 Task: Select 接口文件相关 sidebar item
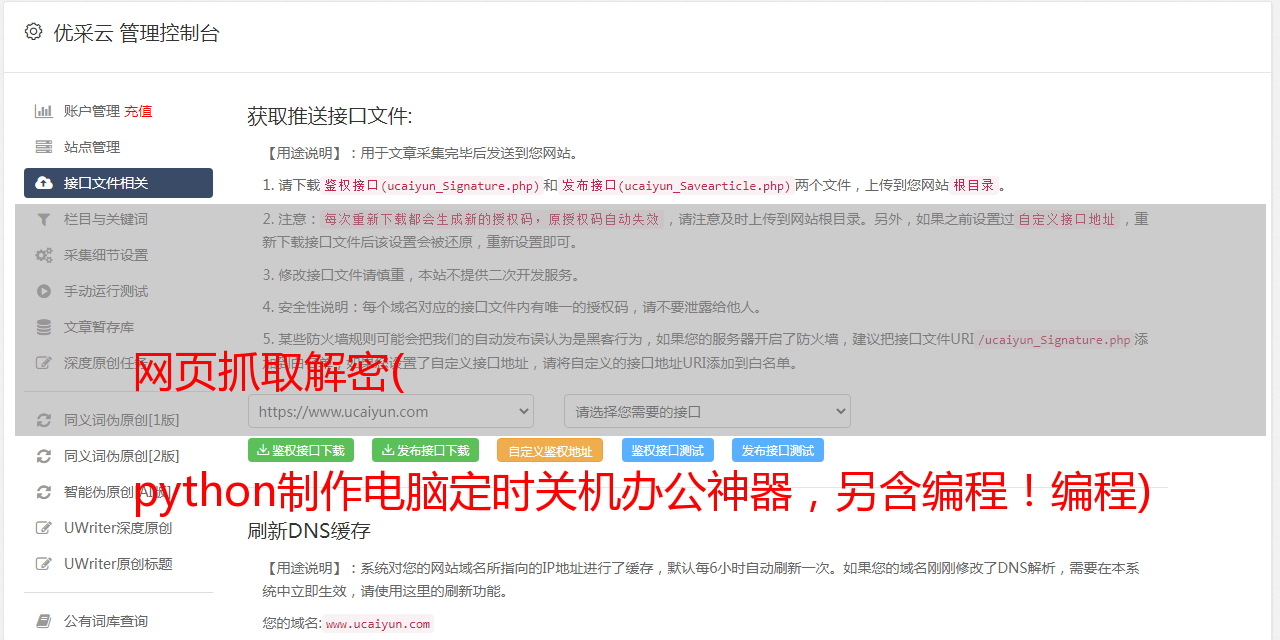[x=118, y=183]
